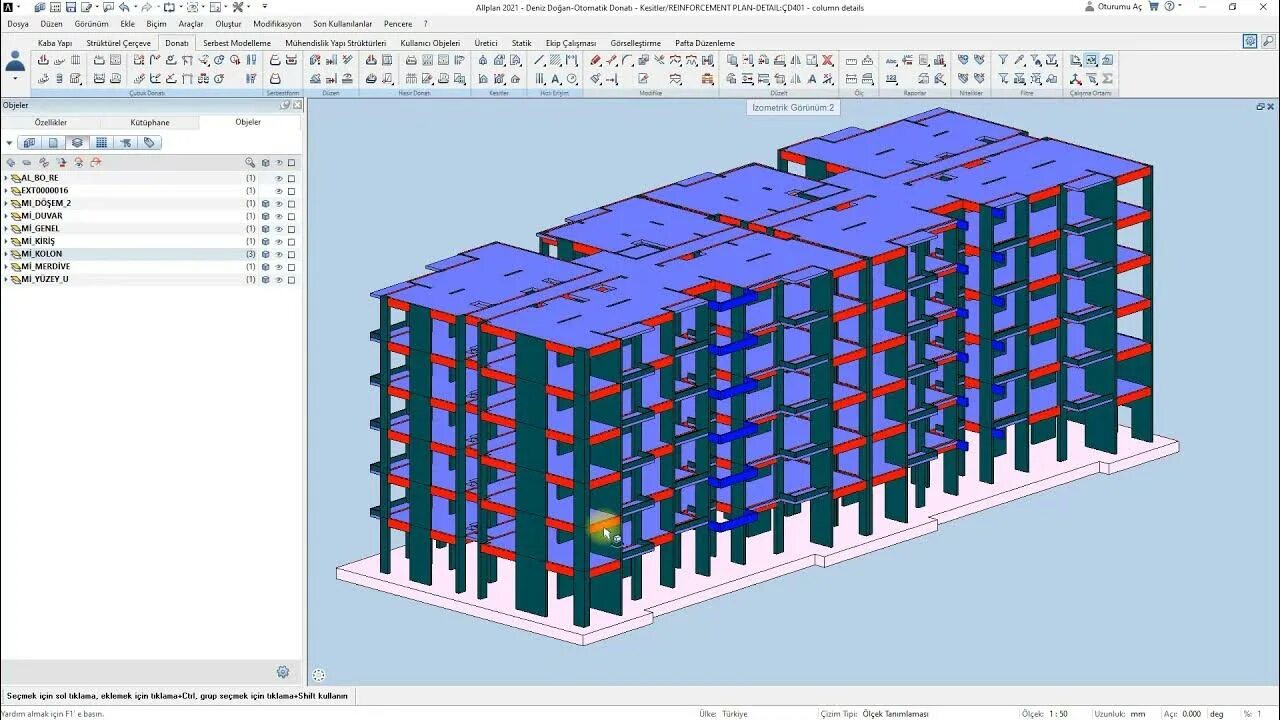Switch to the Kaba Yapı ribbon tab
The width and height of the screenshot is (1280, 720).
pyautogui.click(x=55, y=43)
